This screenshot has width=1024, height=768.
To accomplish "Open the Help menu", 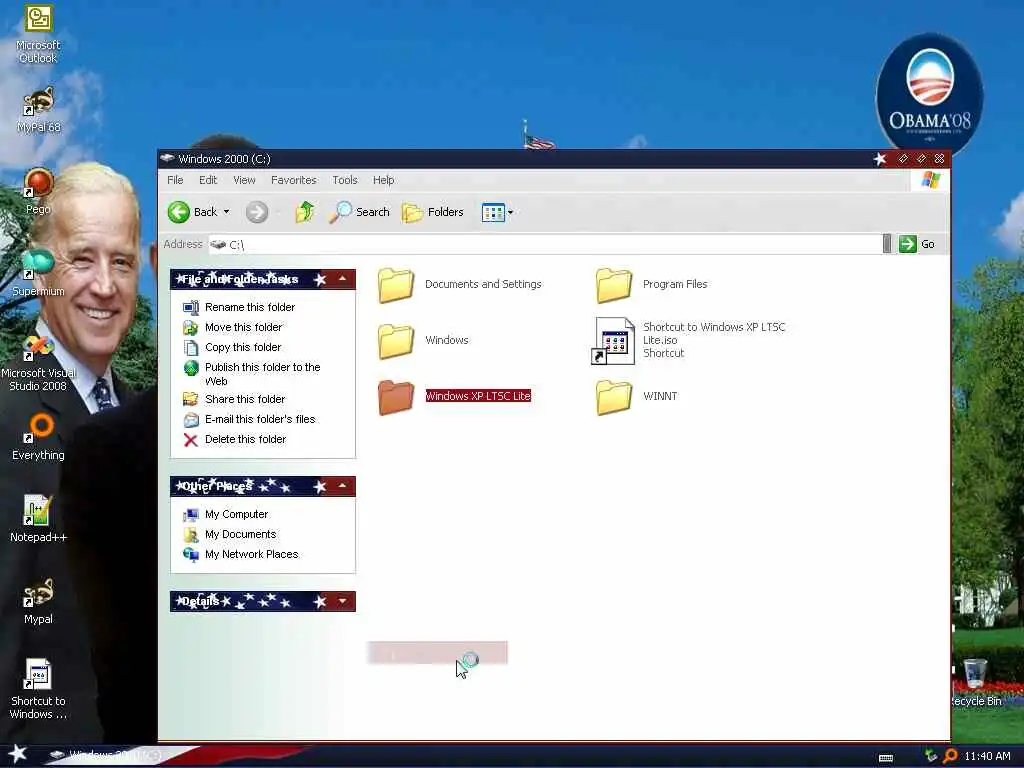I will (383, 180).
